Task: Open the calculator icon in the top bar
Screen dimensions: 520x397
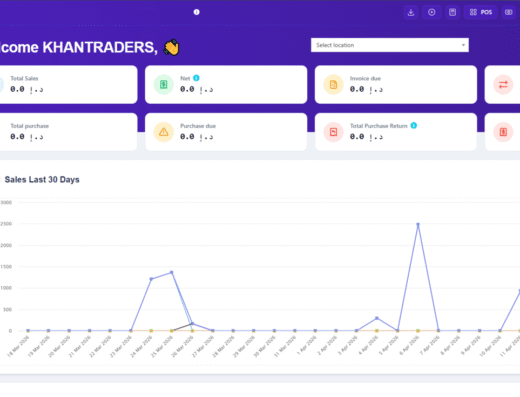Action: click(452, 13)
